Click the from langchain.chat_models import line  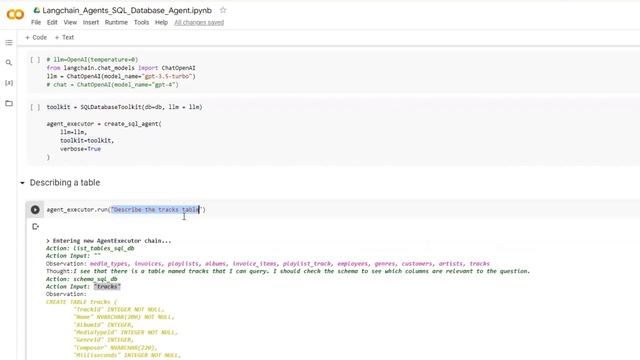121,68
